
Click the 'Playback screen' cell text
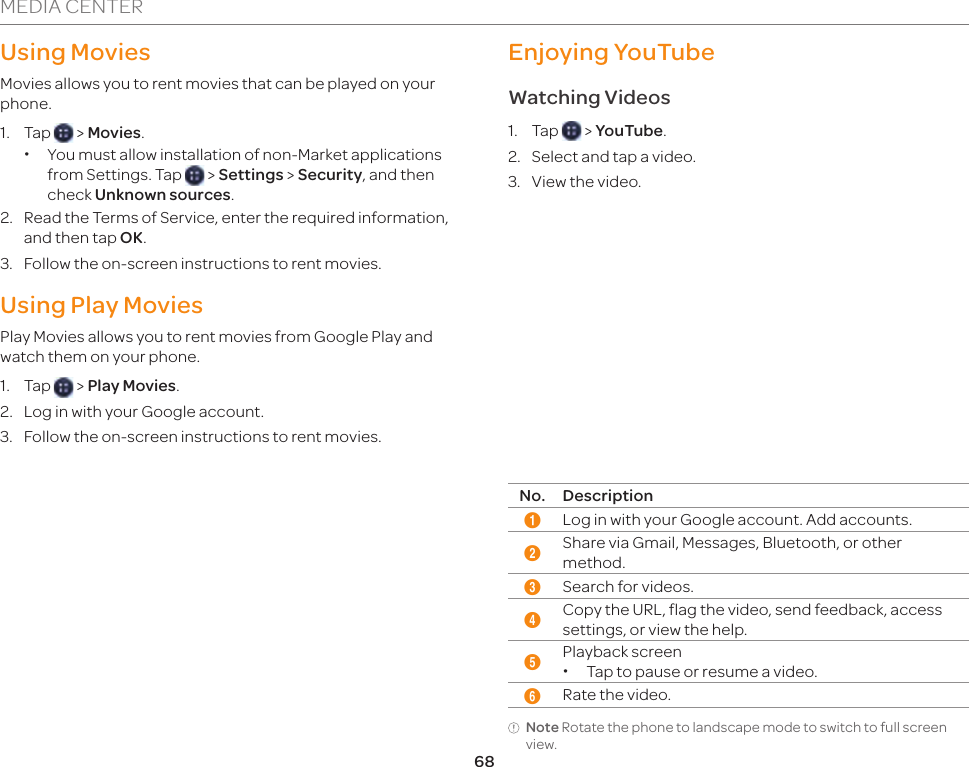(x=622, y=652)
